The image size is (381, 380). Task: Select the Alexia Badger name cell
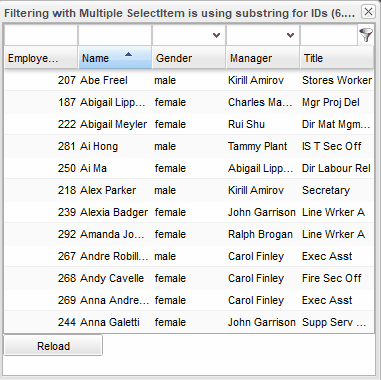point(115,212)
